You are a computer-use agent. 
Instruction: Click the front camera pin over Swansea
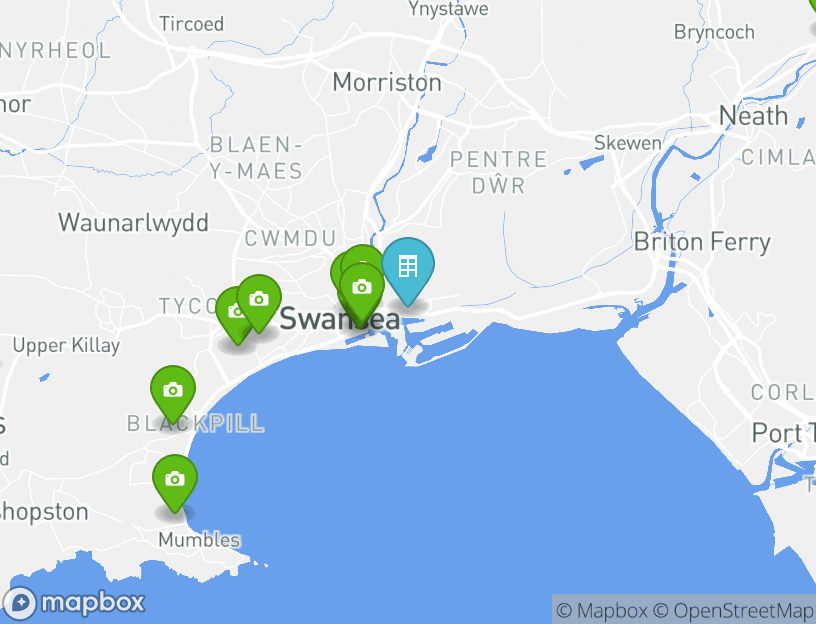[x=362, y=291]
